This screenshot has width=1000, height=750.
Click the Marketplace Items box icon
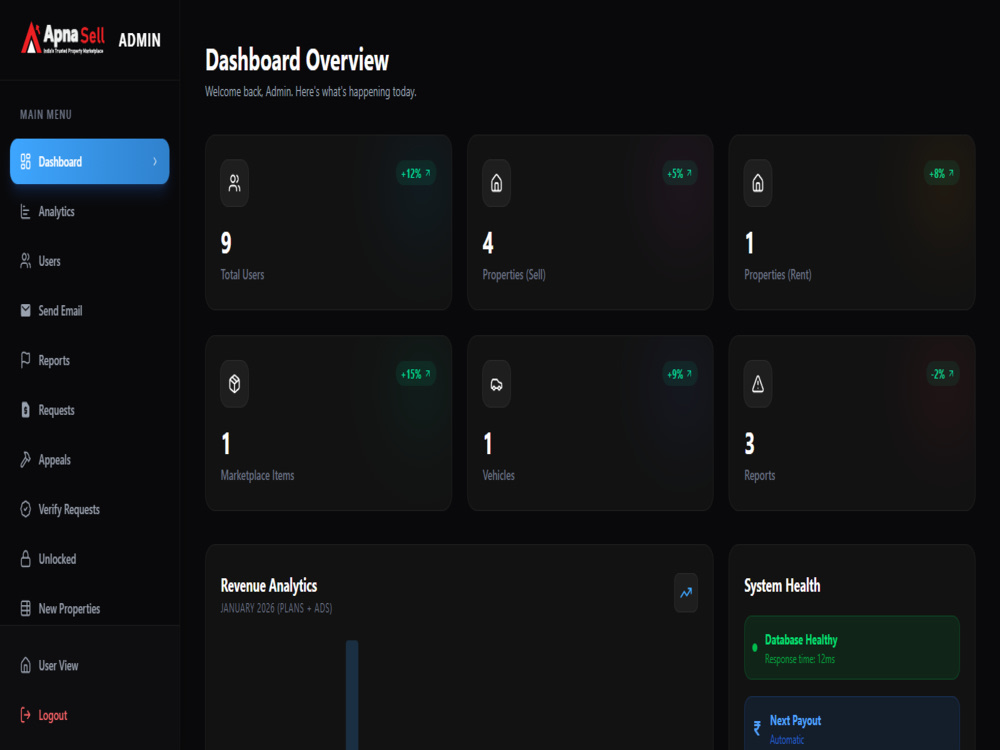coord(235,384)
